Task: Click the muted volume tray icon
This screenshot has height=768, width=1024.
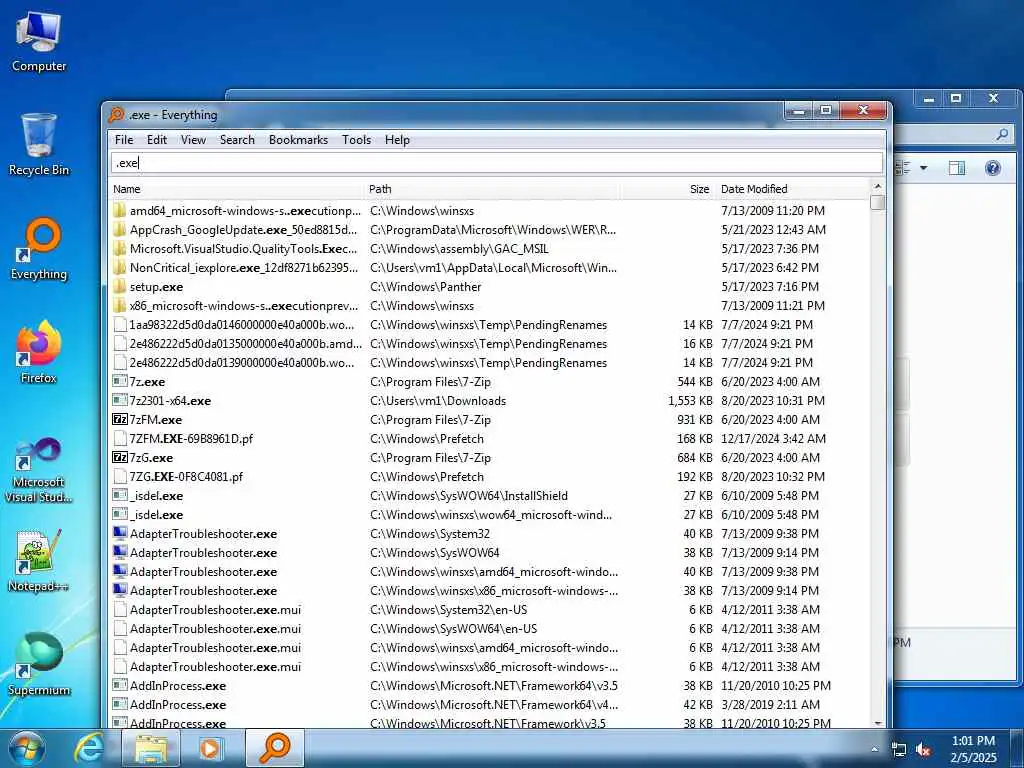Action: click(923, 750)
